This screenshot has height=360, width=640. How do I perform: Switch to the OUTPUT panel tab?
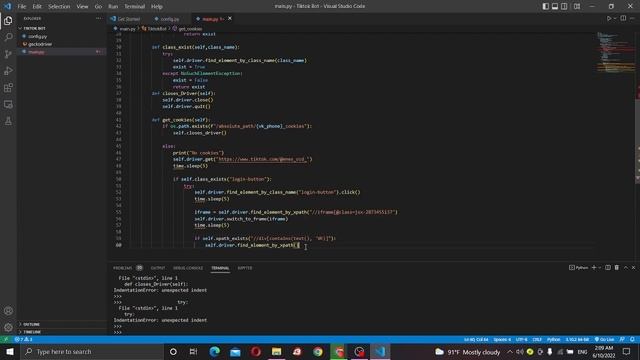coord(158,268)
